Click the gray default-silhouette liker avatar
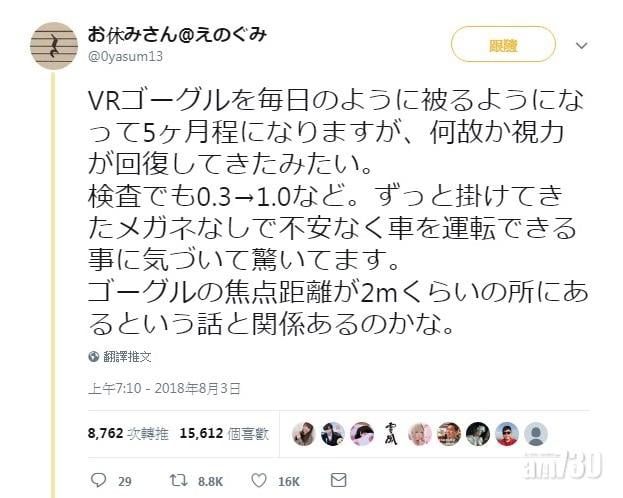Viewport: 623px width, 498px height. [536, 434]
